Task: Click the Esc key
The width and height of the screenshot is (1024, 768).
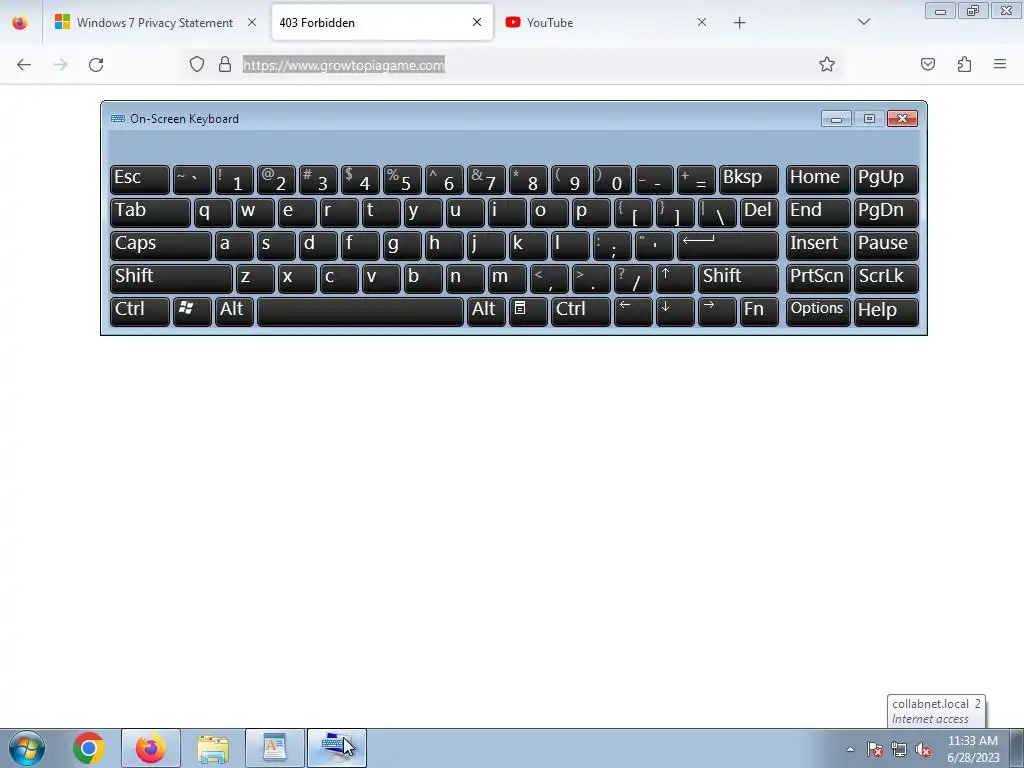Action: coord(140,179)
